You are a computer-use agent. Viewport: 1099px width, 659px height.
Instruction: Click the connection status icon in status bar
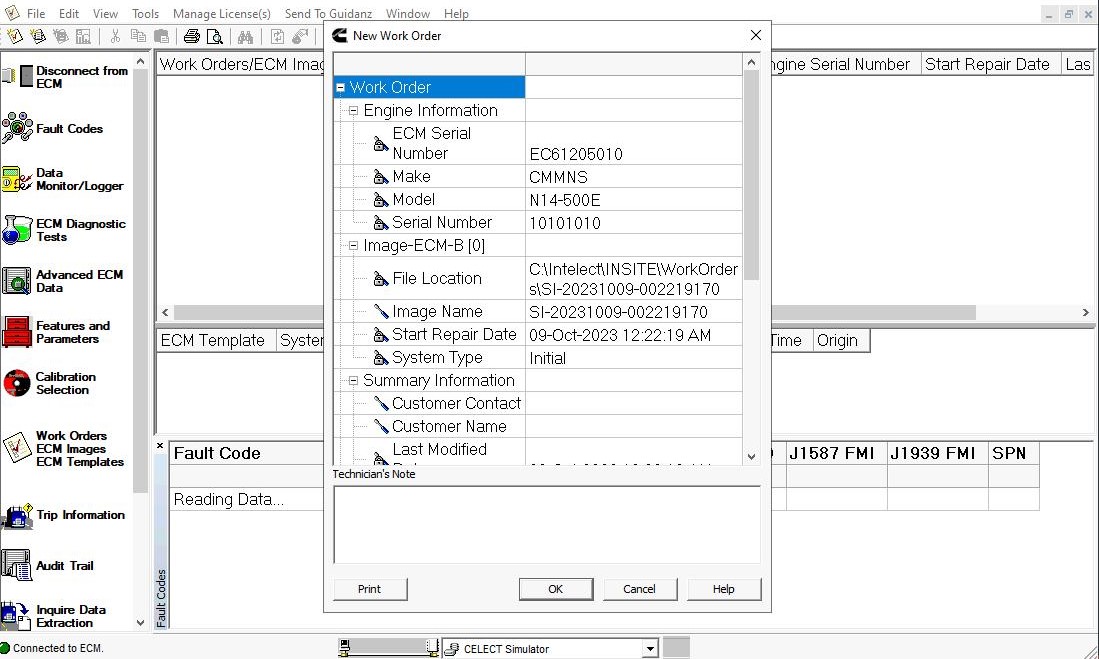pos(6,648)
